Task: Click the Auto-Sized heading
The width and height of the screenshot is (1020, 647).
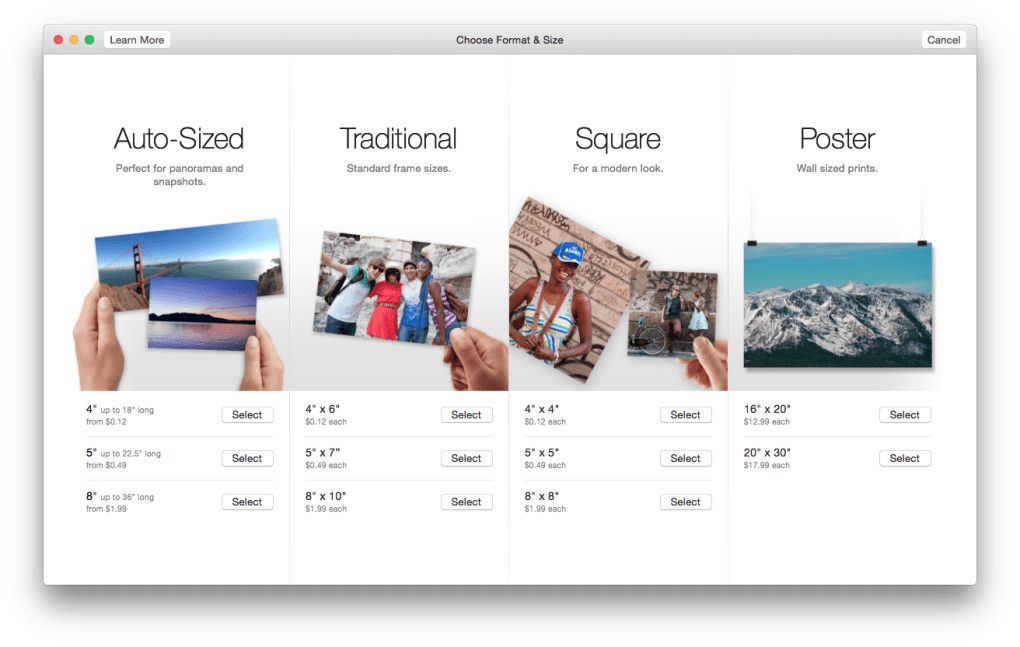Action: [179, 139]
